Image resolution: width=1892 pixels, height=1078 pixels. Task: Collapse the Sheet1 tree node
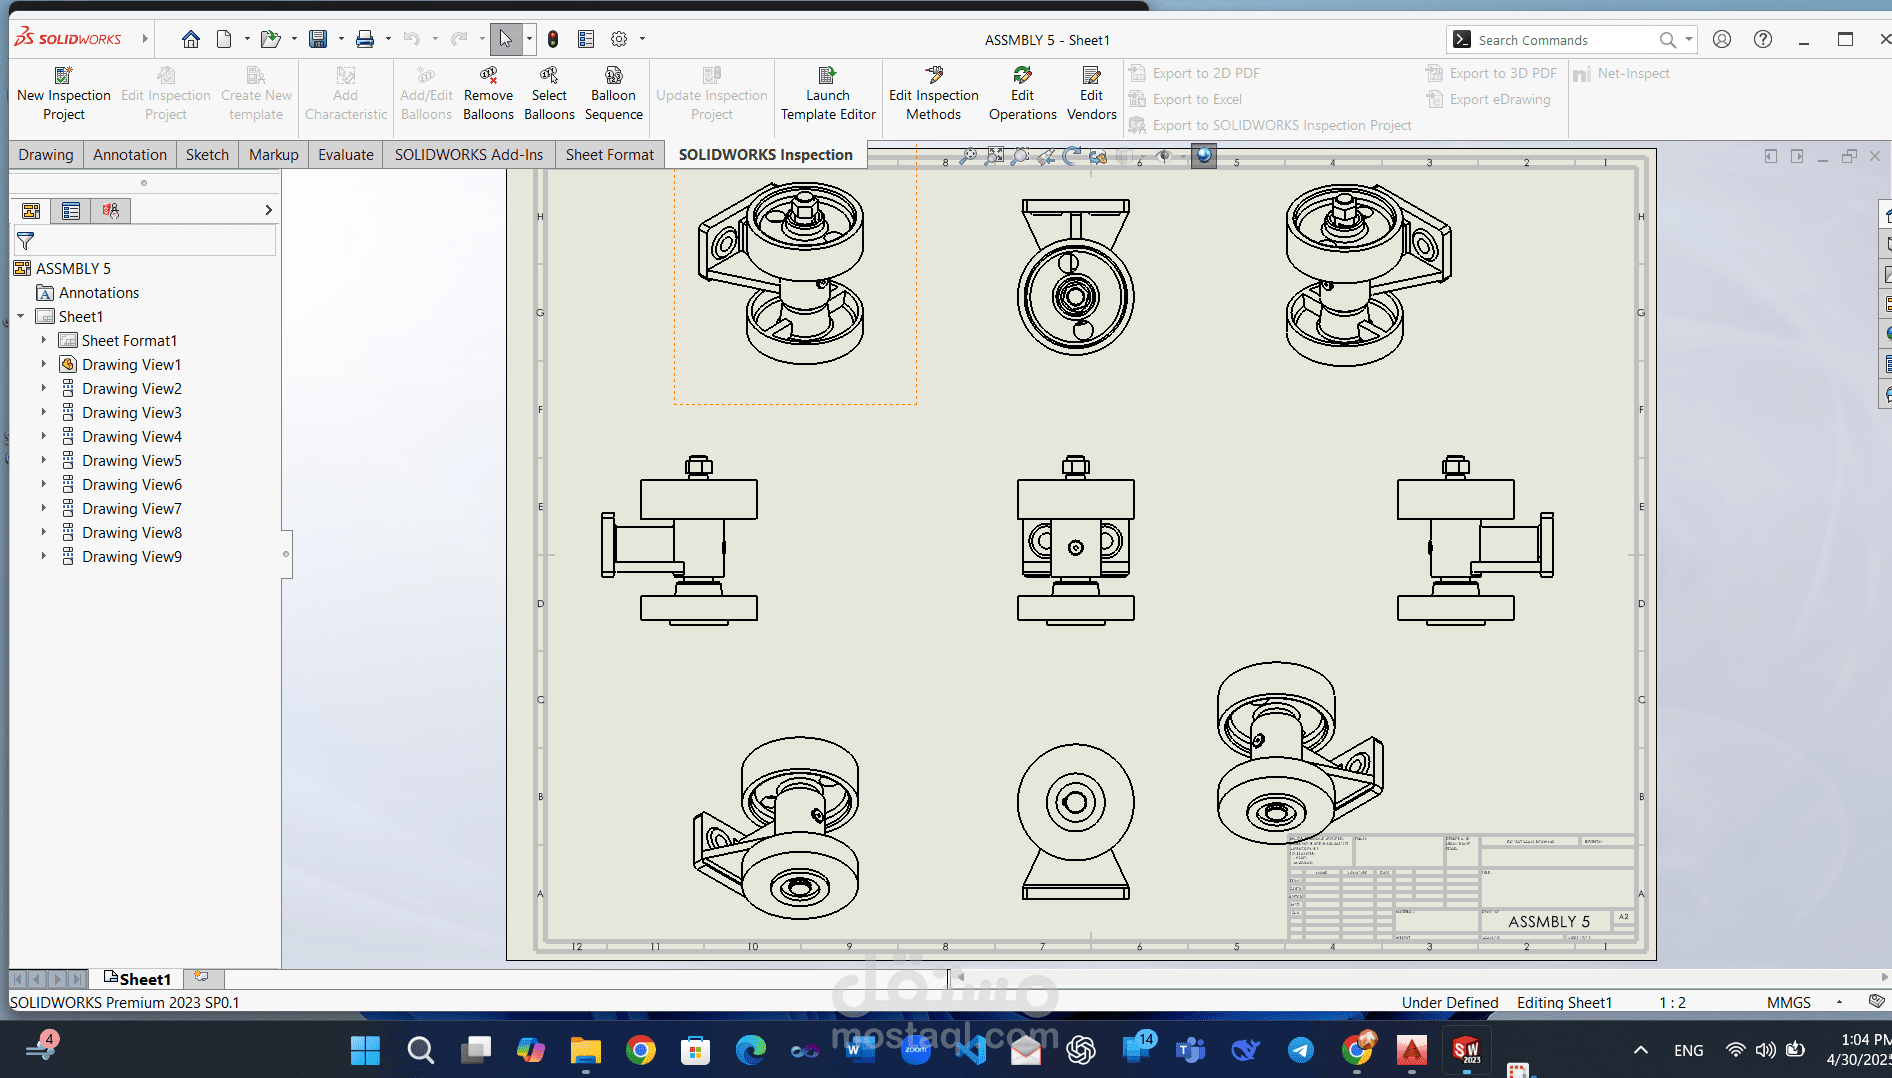point(21,317)
